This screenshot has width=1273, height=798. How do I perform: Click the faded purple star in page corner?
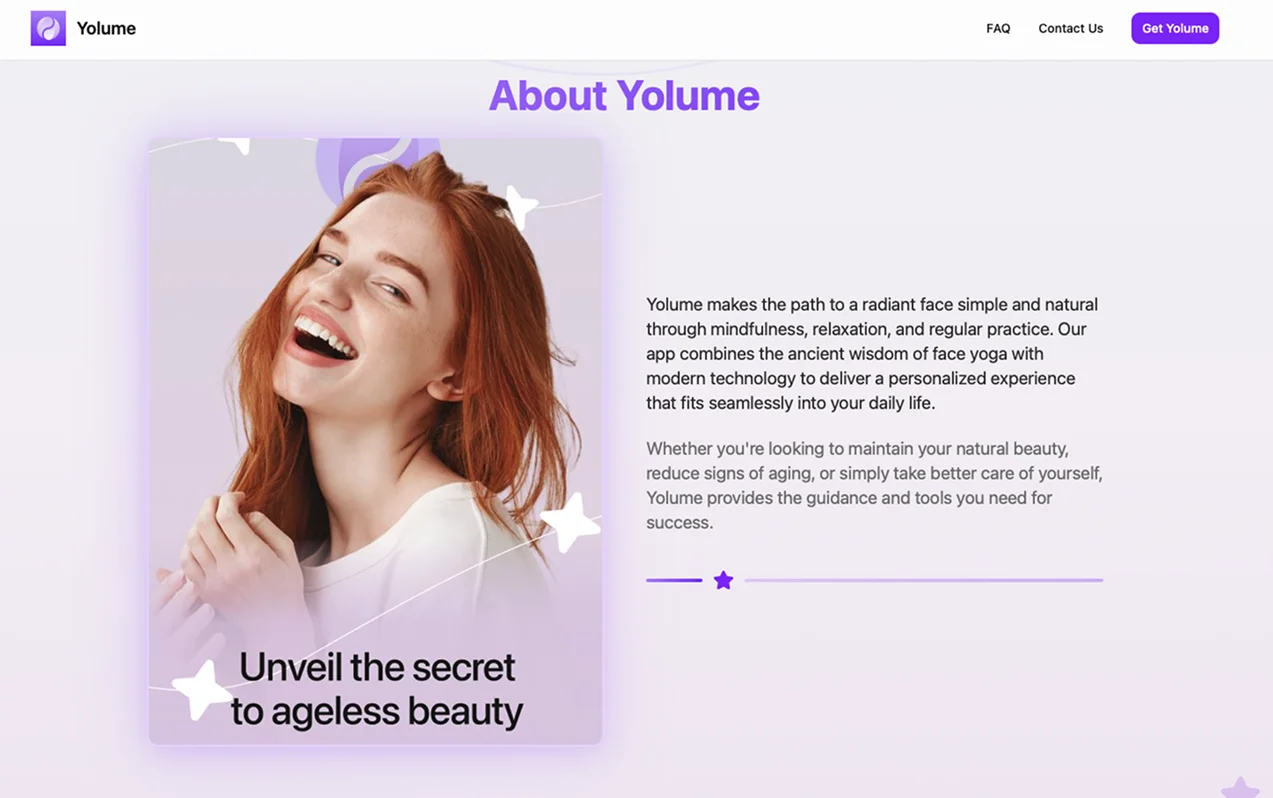pyautogui.click(x=1240, y=788)
